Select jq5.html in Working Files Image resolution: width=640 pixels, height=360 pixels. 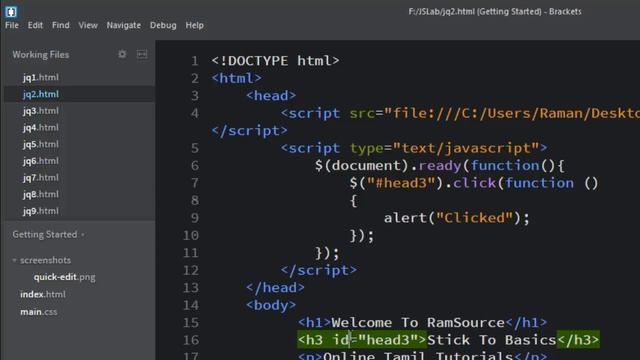(41, 144)
